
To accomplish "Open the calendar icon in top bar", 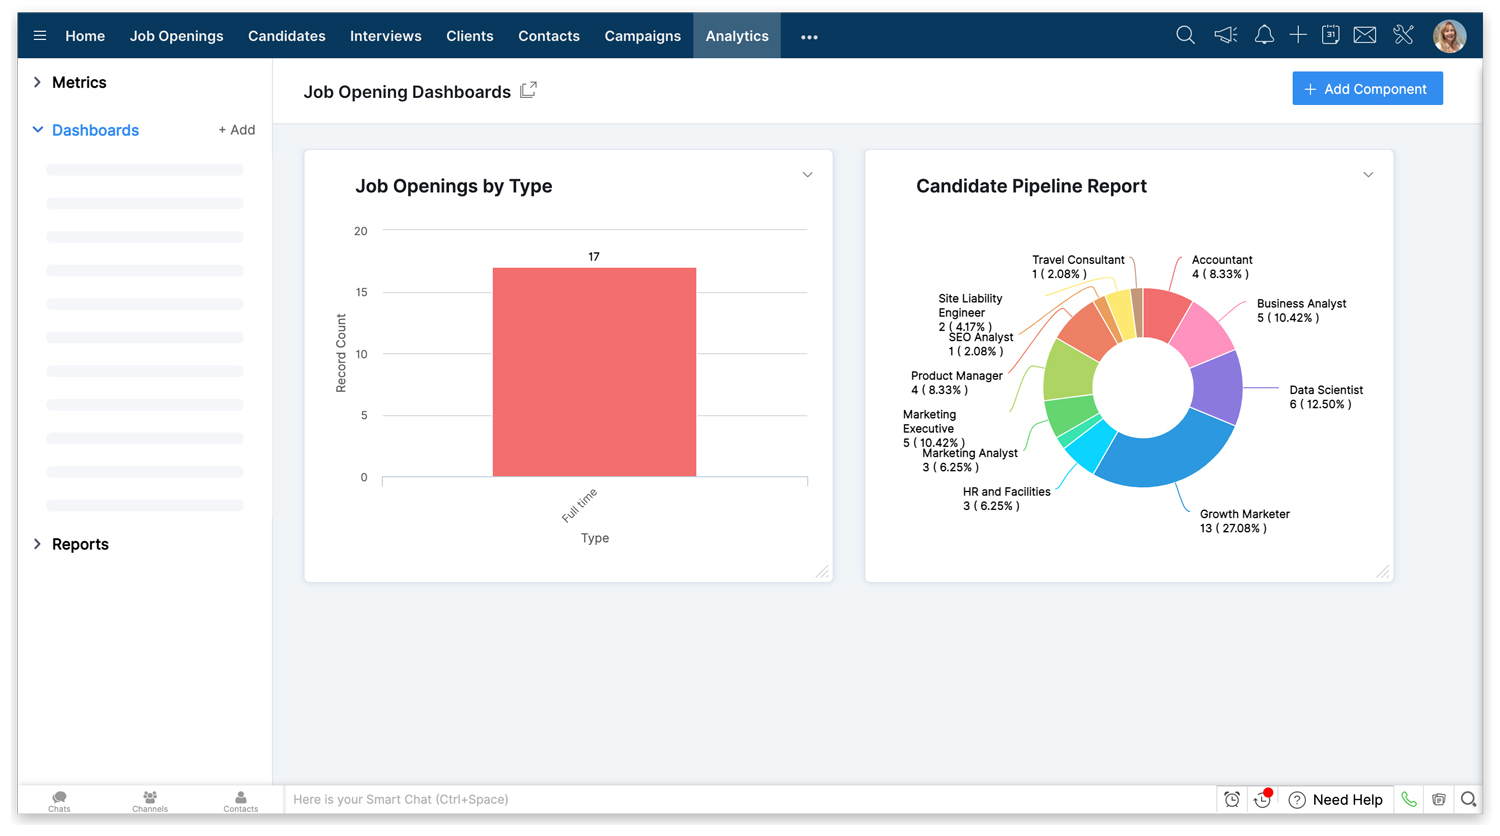I will point(1330,36).
